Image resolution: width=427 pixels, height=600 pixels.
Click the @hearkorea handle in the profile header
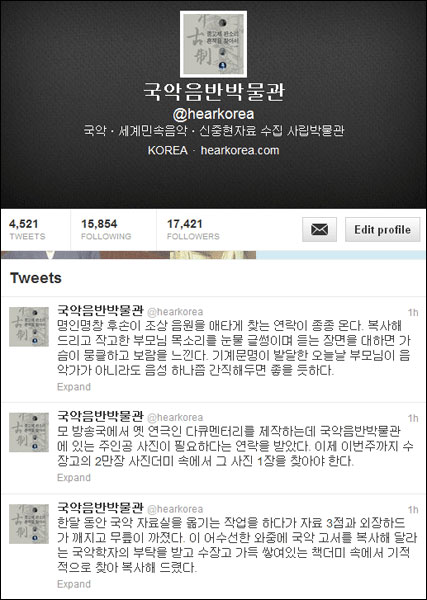click(214, 114)
